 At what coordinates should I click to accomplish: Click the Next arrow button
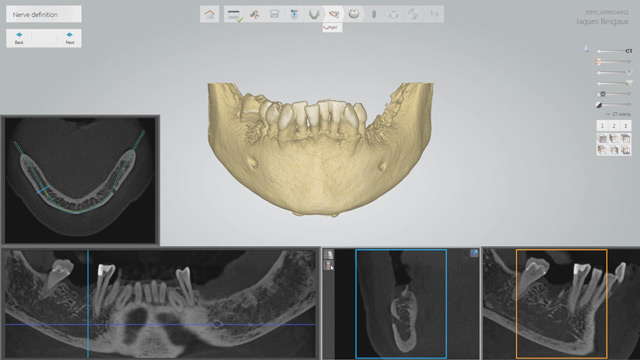(x=69, y=38)
